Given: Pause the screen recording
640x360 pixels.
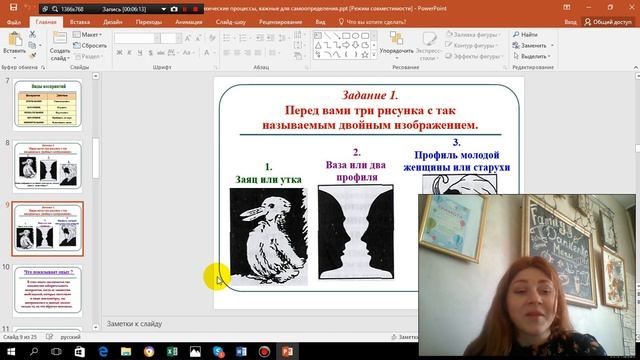Looking at the screenshot, I should (x=185, y=9).
